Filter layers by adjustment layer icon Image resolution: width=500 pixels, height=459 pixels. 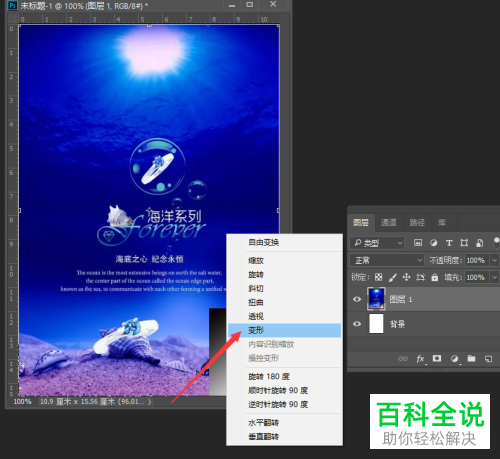pyautogui.click(x=433, y=243)
